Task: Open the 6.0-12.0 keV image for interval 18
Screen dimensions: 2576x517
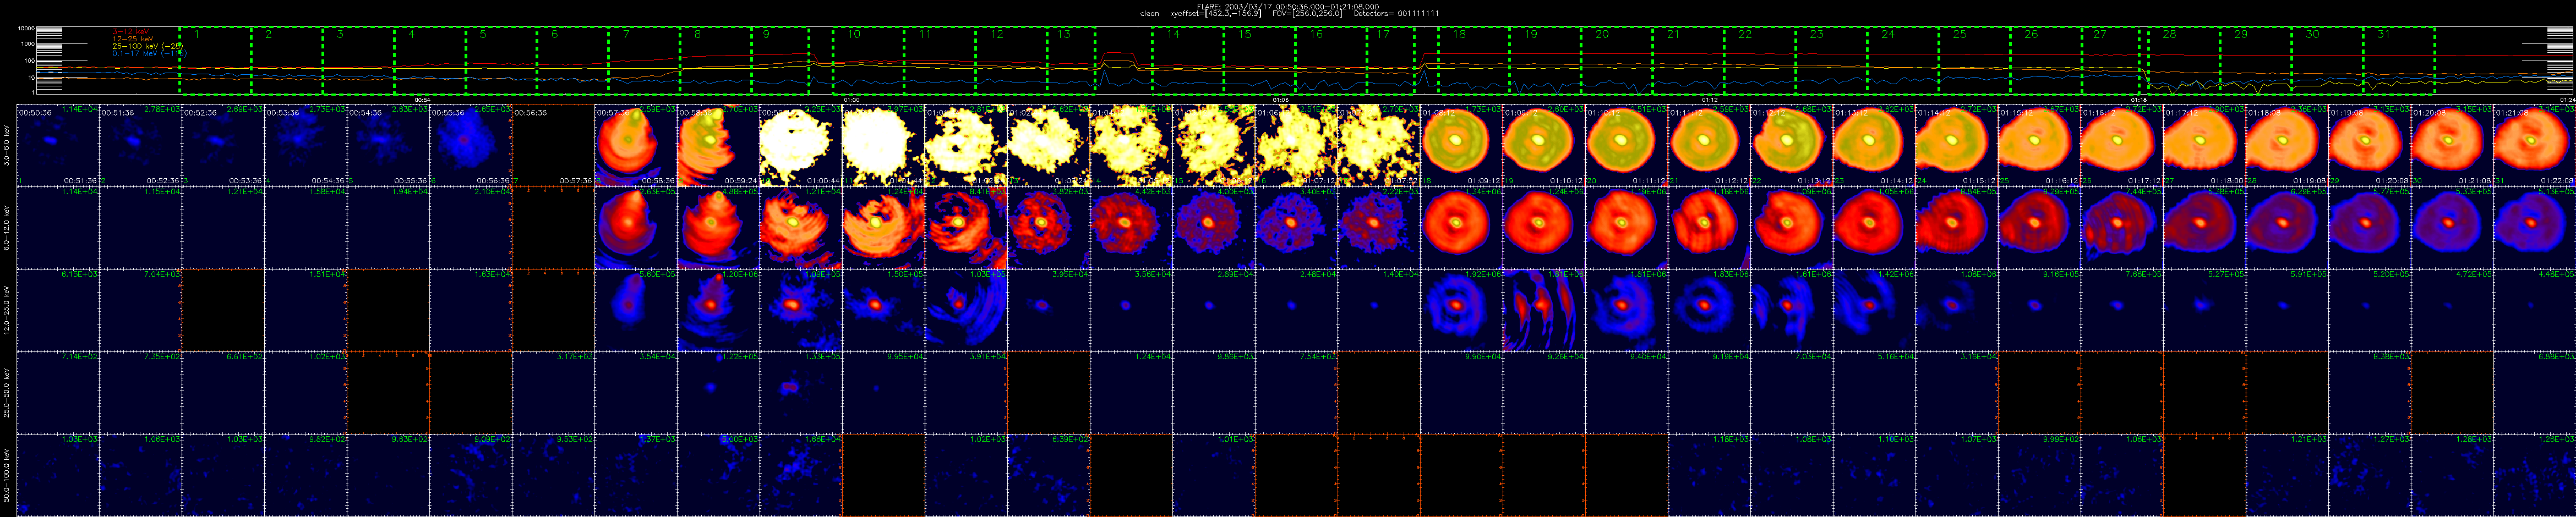Action: coord(1461,227)
